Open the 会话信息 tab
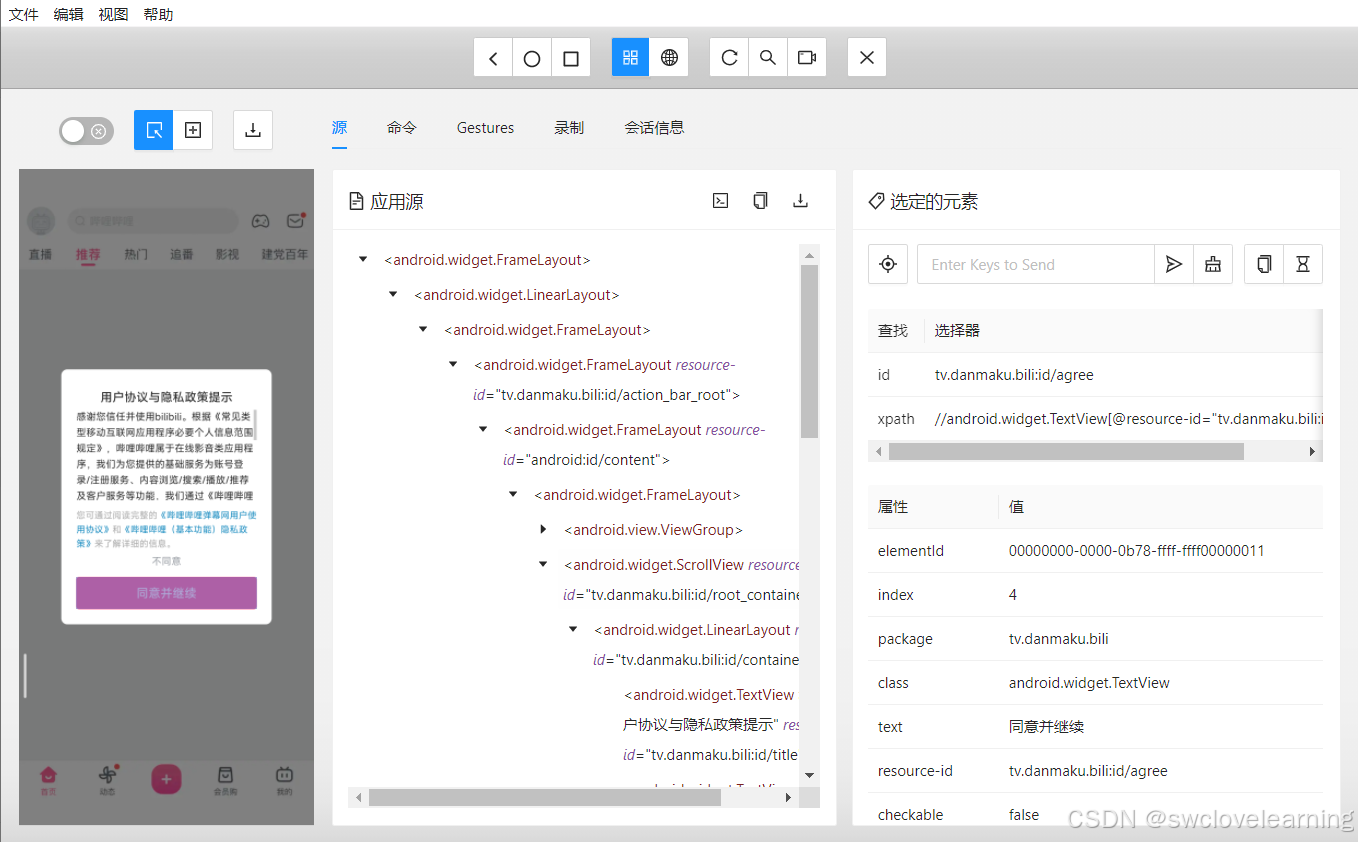The image size is (1358, 842). coord(655,128)
